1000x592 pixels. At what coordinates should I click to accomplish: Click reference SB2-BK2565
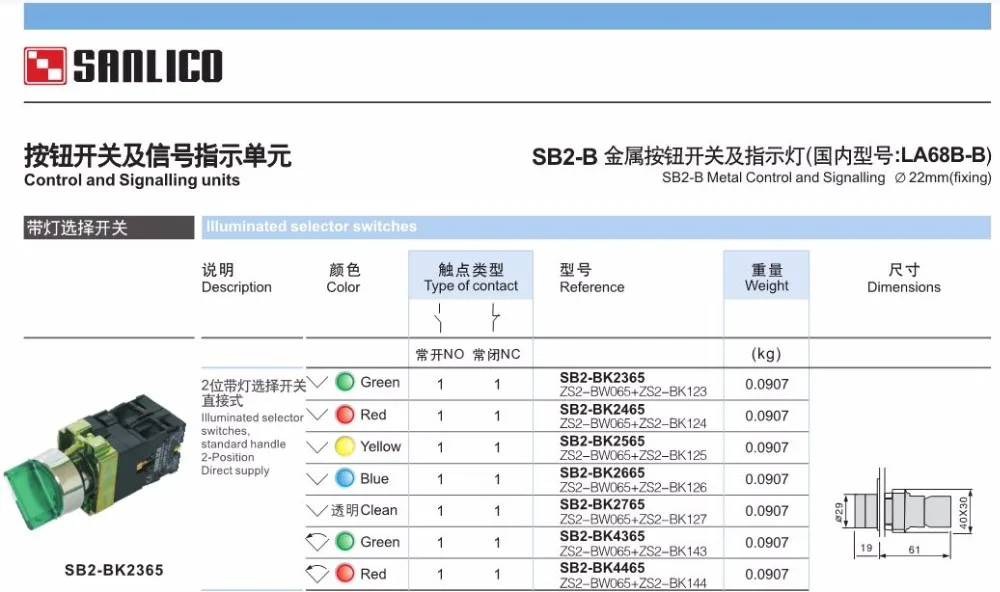click(602, 441)
